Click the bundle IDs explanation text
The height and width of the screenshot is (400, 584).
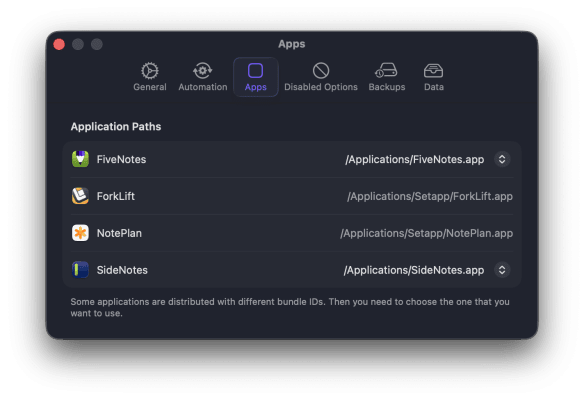pyautogui.click(x=290, y=307)
